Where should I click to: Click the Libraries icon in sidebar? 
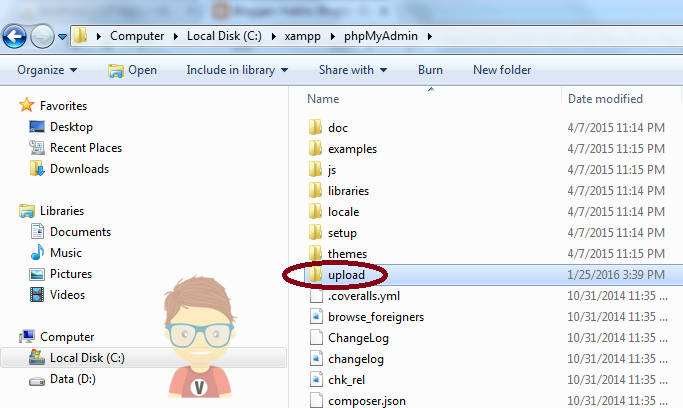pyautogui.click(x=27, y=211)
